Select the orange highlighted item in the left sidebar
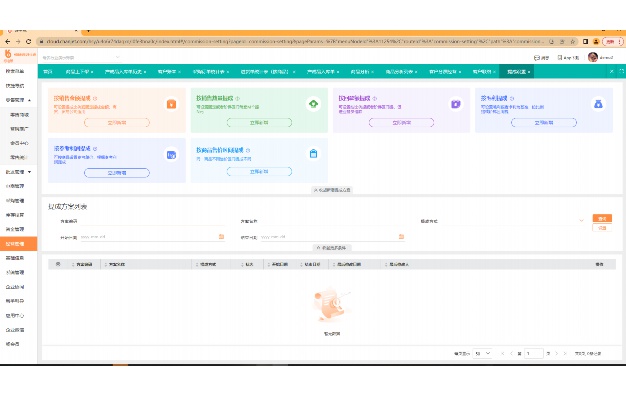 pyautogui.click(x=18, y=244)
